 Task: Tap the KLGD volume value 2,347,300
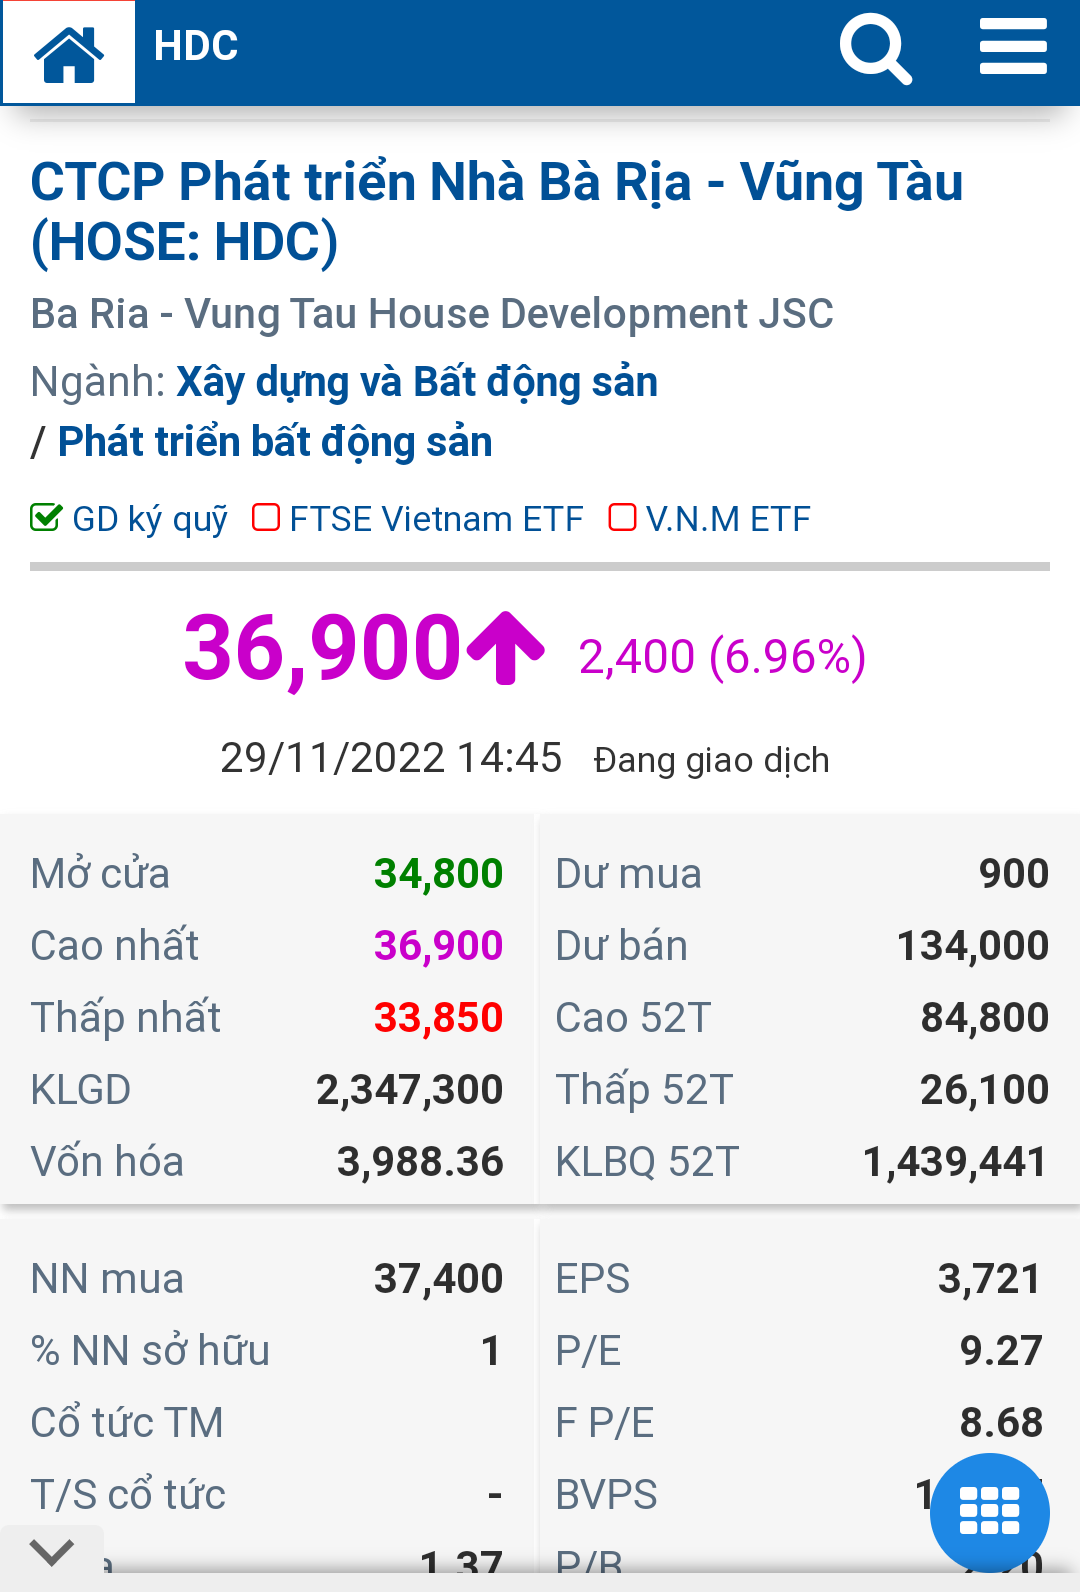pyautogui.click(x=409, y=1090)
